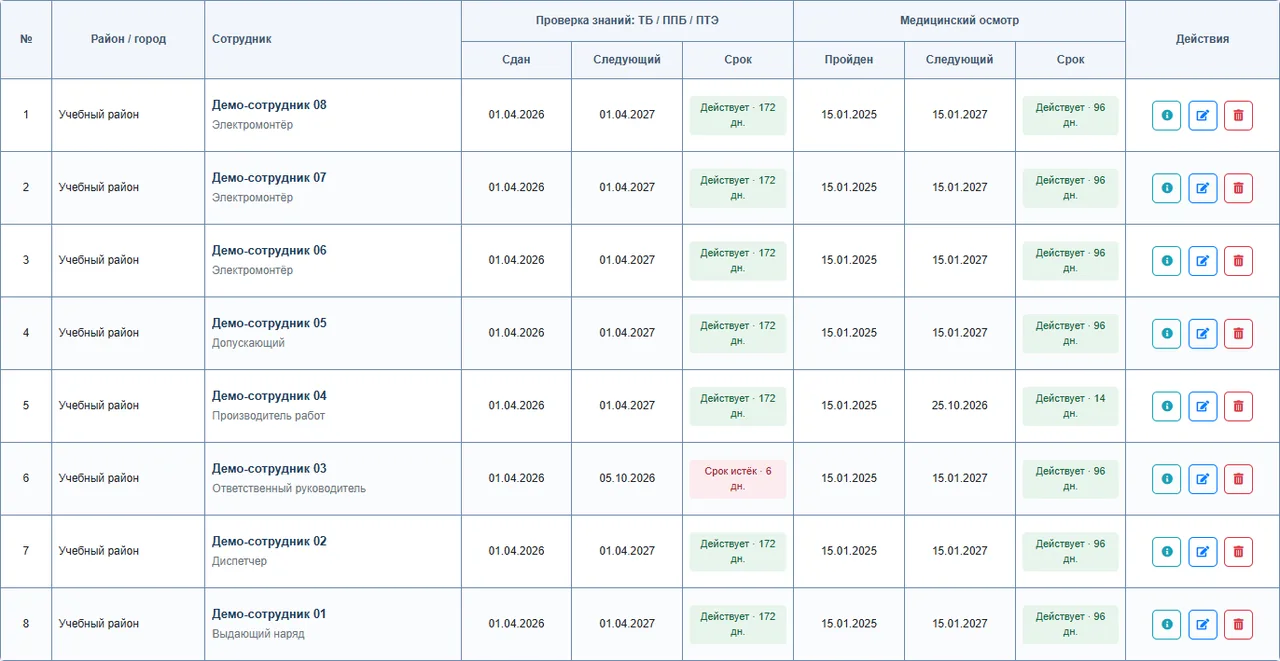Click the Выдающий наряд job title
This screenshot has height=661, width=1280.
[x=258, y=634]
